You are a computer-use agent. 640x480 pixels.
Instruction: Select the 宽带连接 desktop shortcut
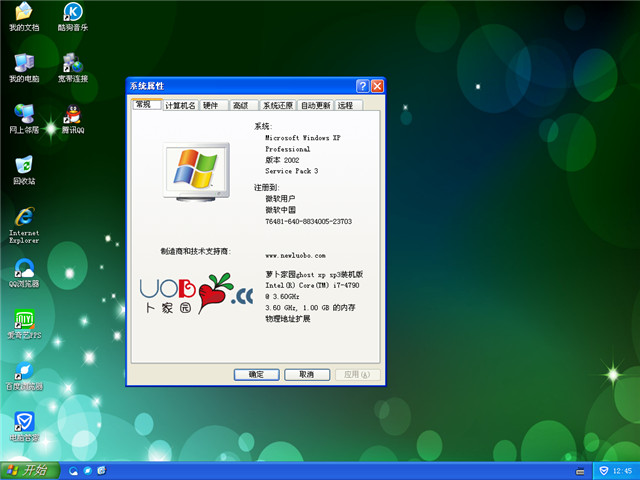(73, 68)
